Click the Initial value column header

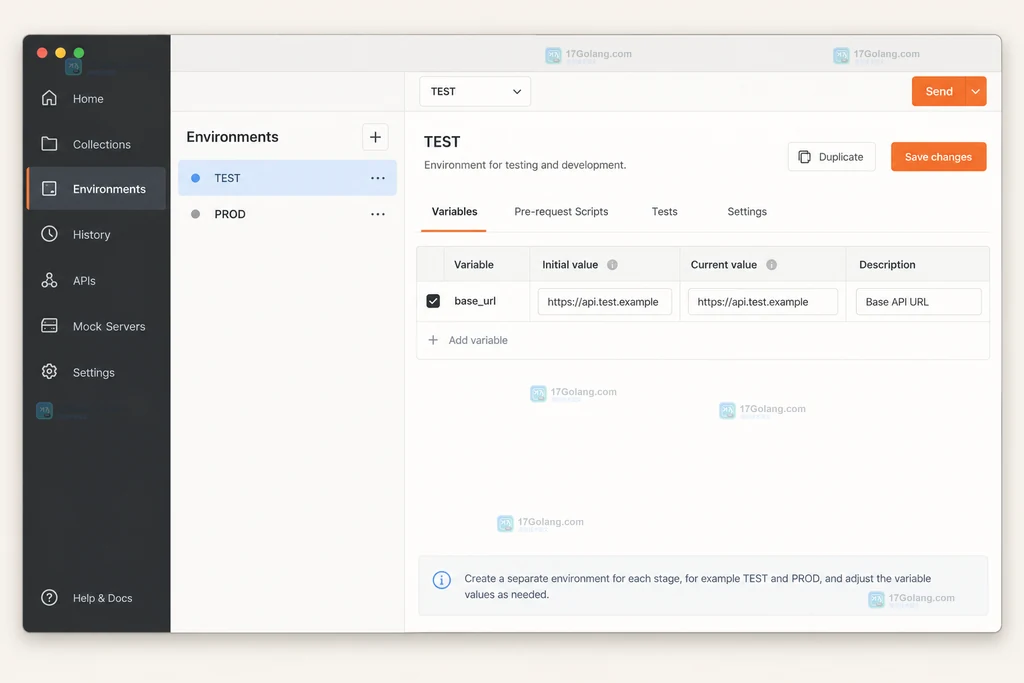tap(570, 264)
